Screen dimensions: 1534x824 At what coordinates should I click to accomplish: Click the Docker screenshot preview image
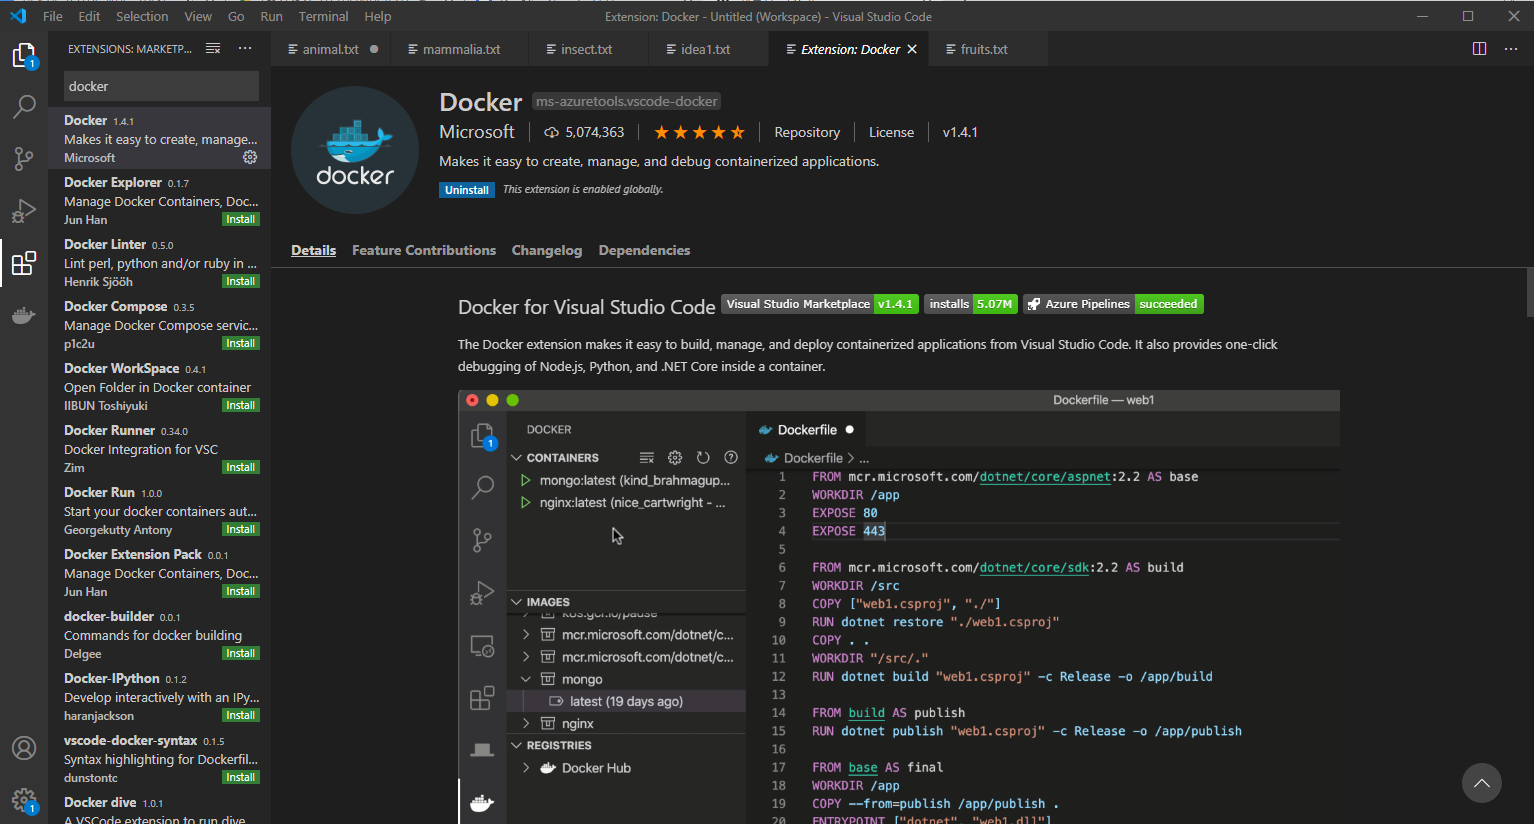tap(899, 607)
